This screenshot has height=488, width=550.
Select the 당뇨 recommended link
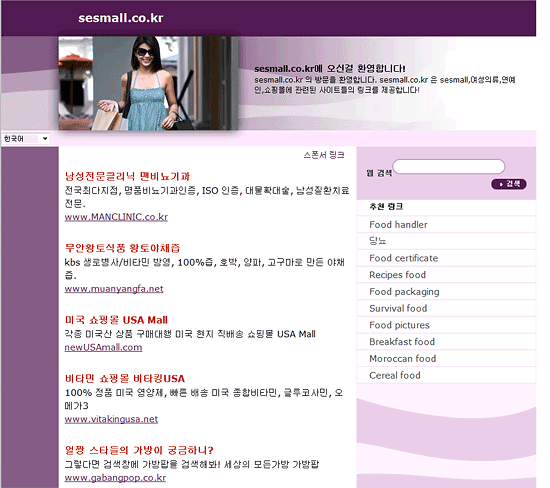(x=377, y=241)
